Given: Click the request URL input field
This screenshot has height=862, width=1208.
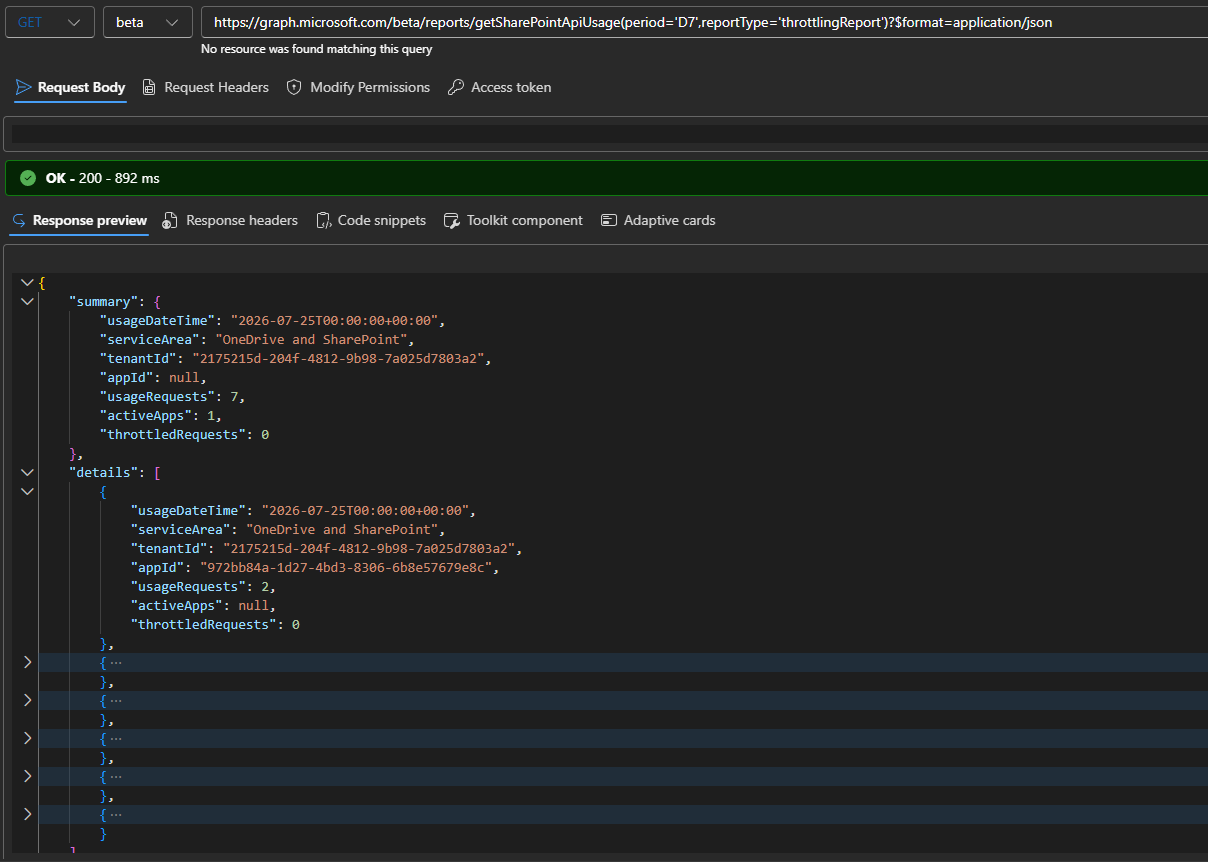Looking at the screenshot, I should 704,22.
